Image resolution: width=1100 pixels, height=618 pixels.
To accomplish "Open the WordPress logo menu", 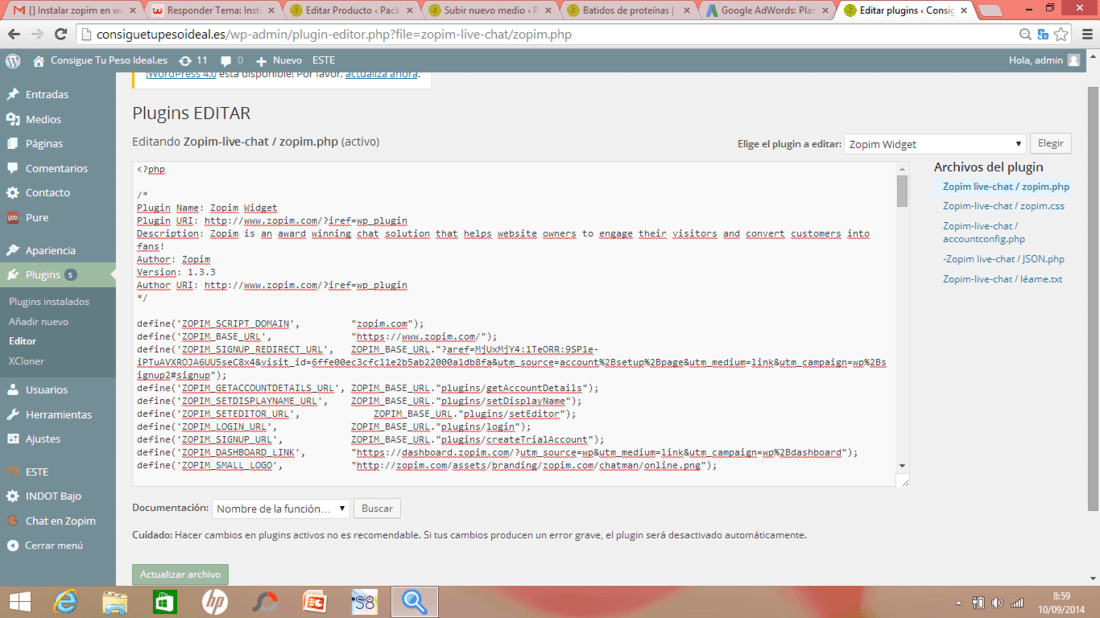I will coord(13,61).
